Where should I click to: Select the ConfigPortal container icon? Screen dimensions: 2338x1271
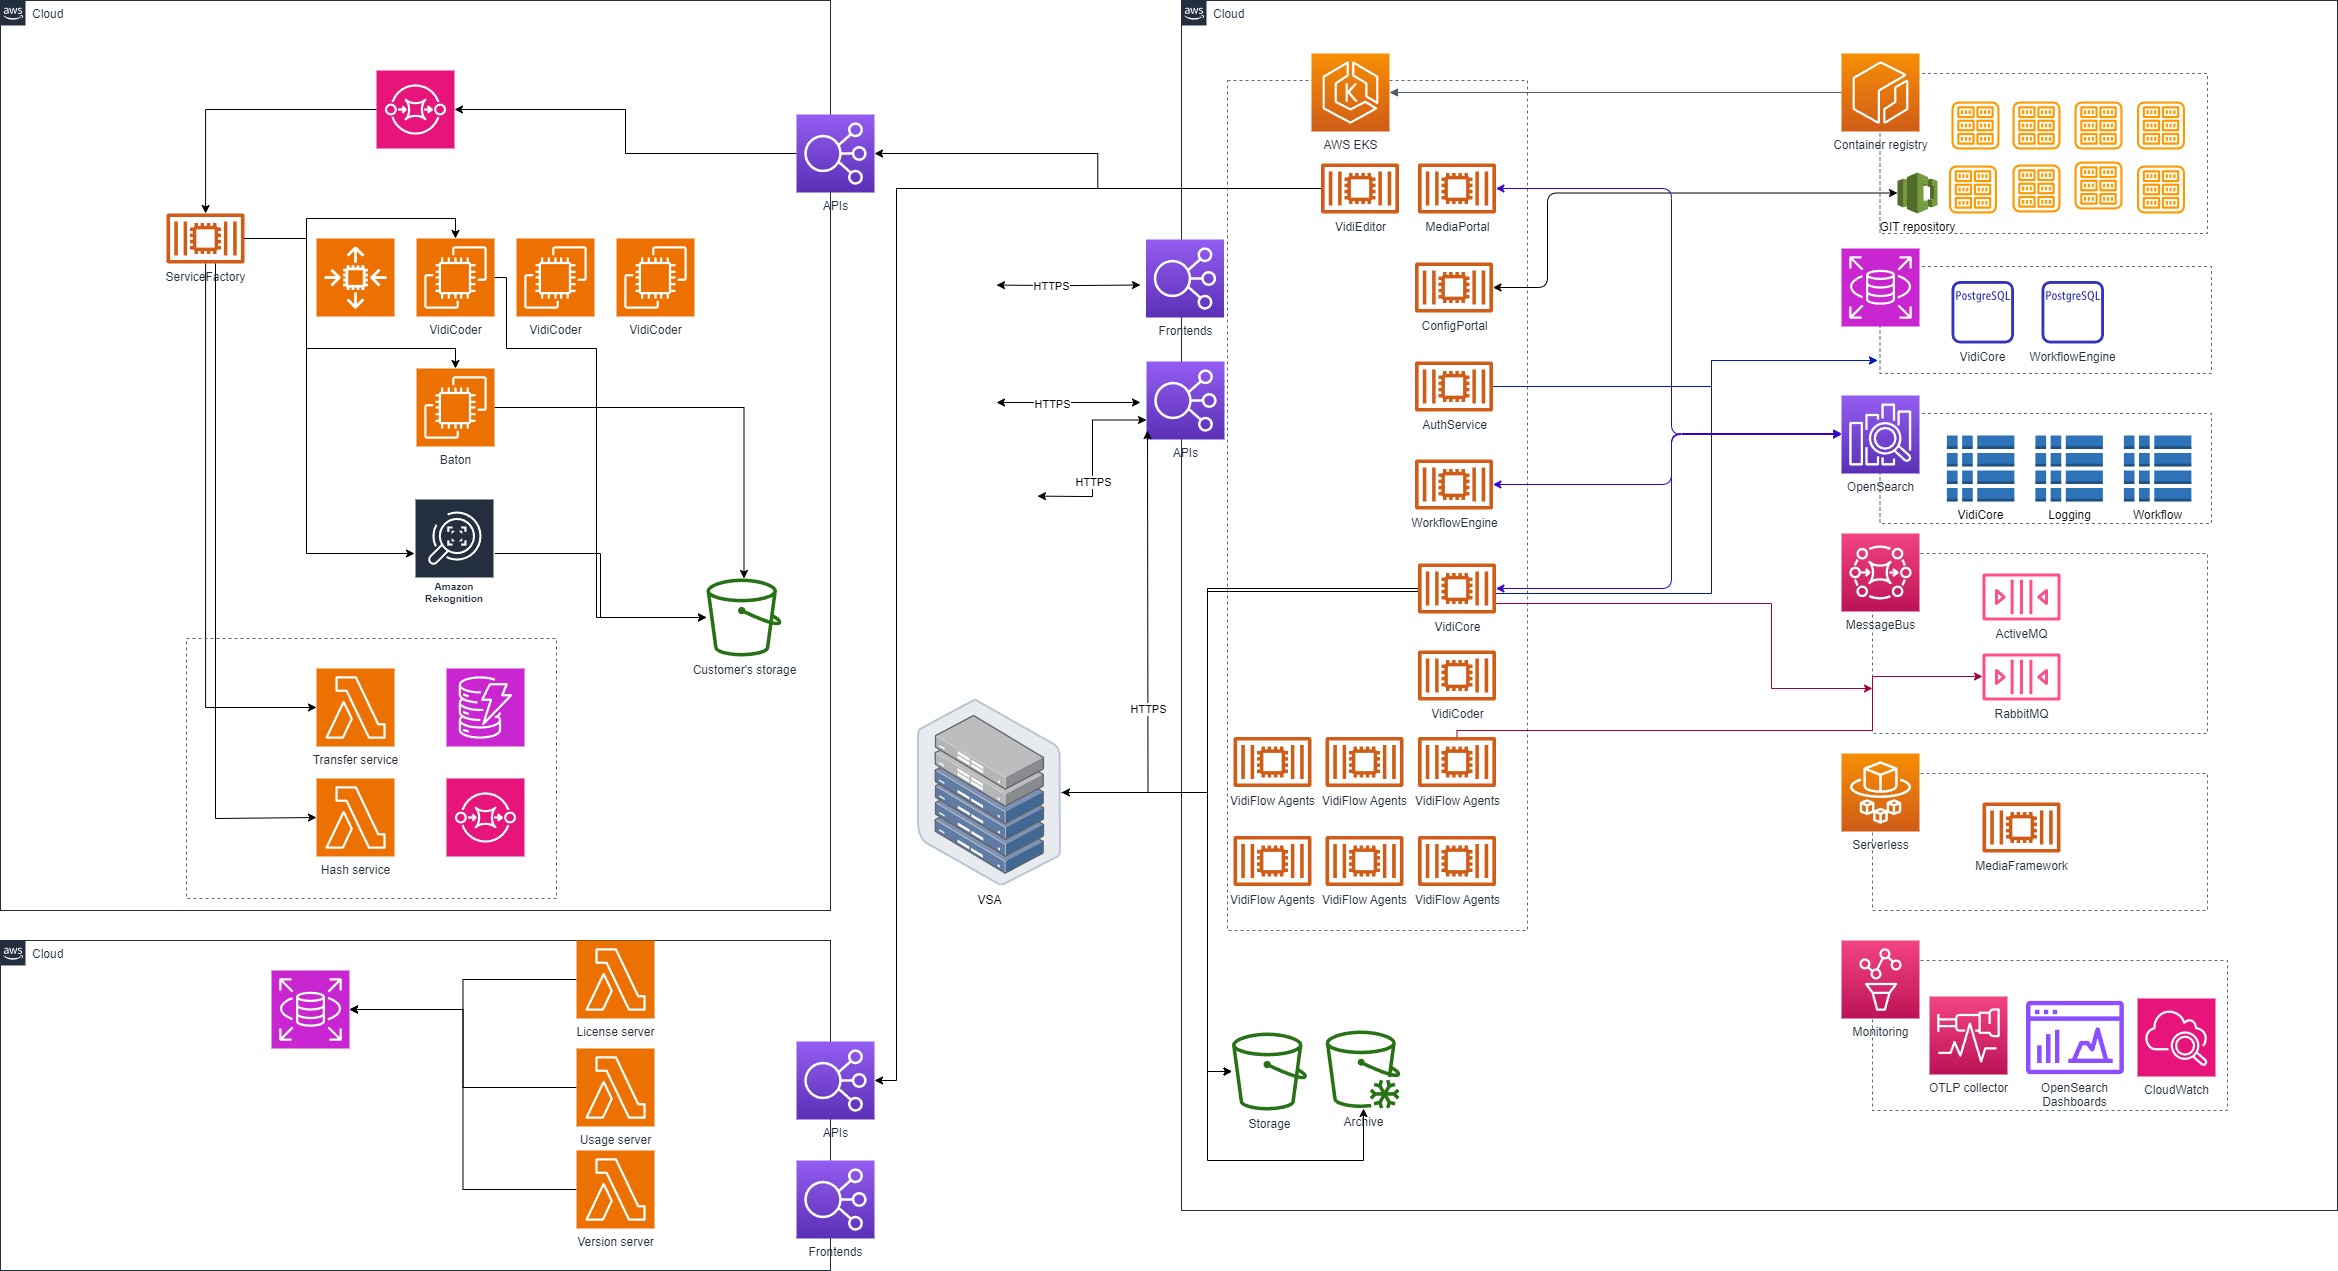(x=1454, y=287)
